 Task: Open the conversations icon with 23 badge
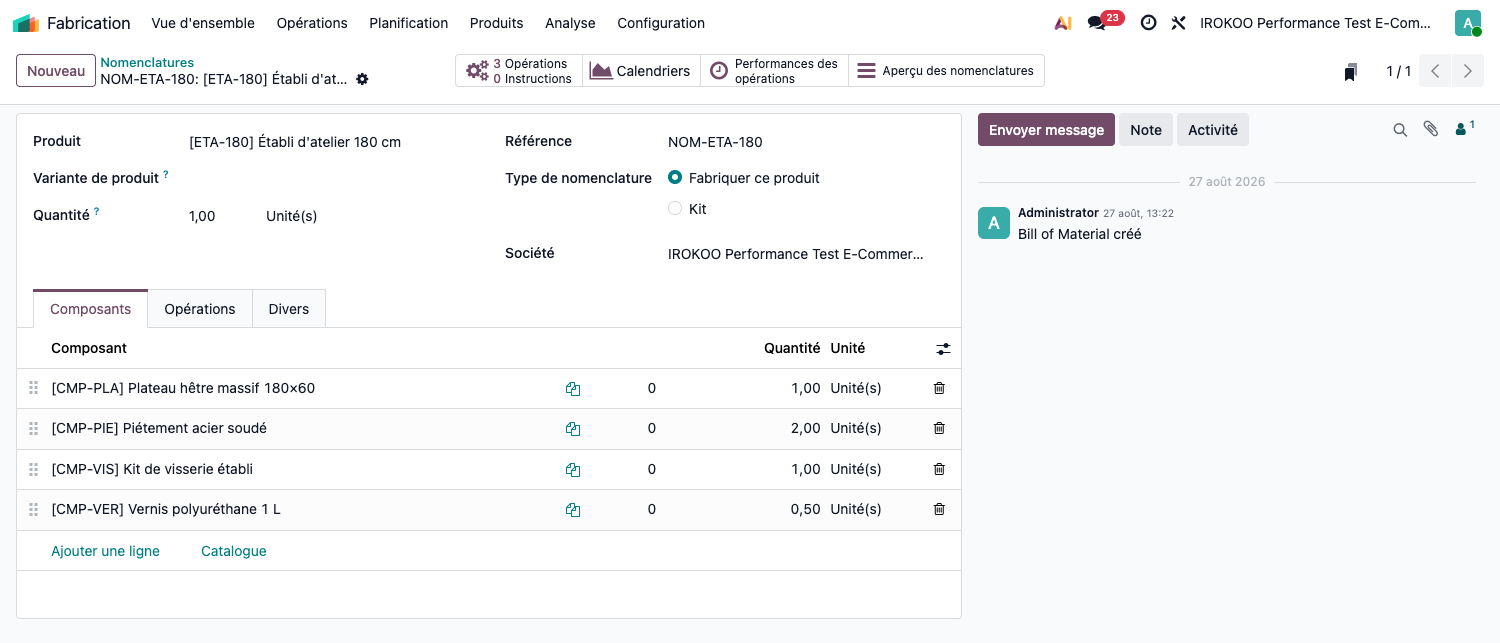[x=1097, y=23]
